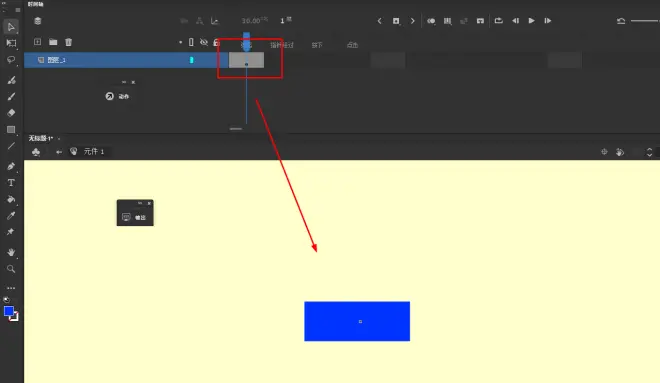660x383 pixels.
Task: Toggle layer visibility eye icon
Action: (x=204, y=42)
